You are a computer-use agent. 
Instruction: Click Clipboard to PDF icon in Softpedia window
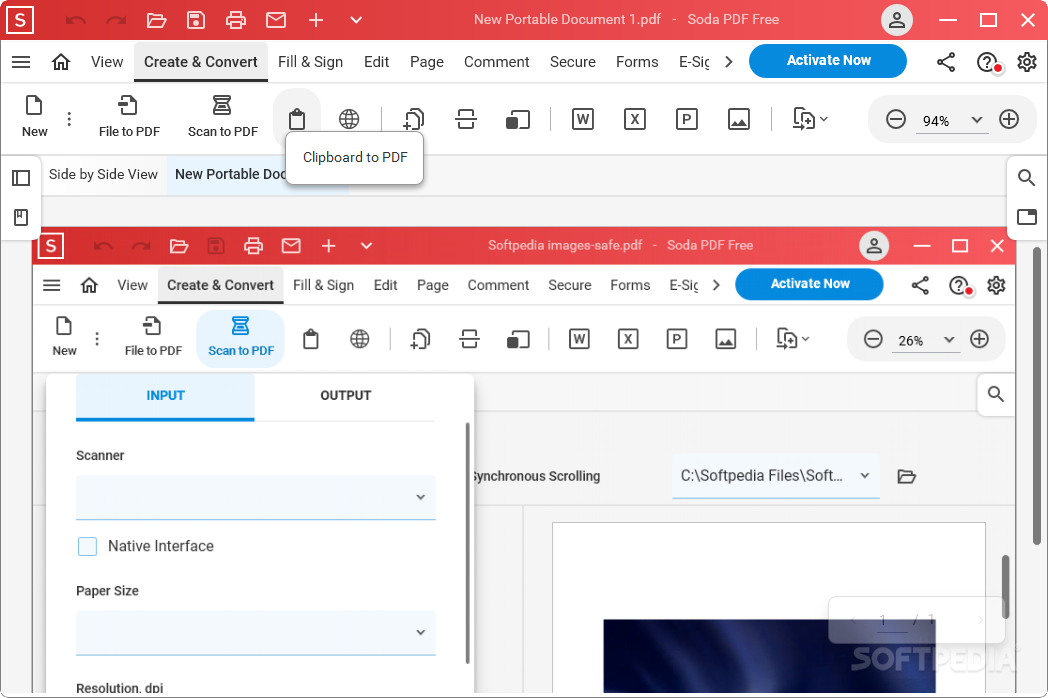click(x=311, y=339)
